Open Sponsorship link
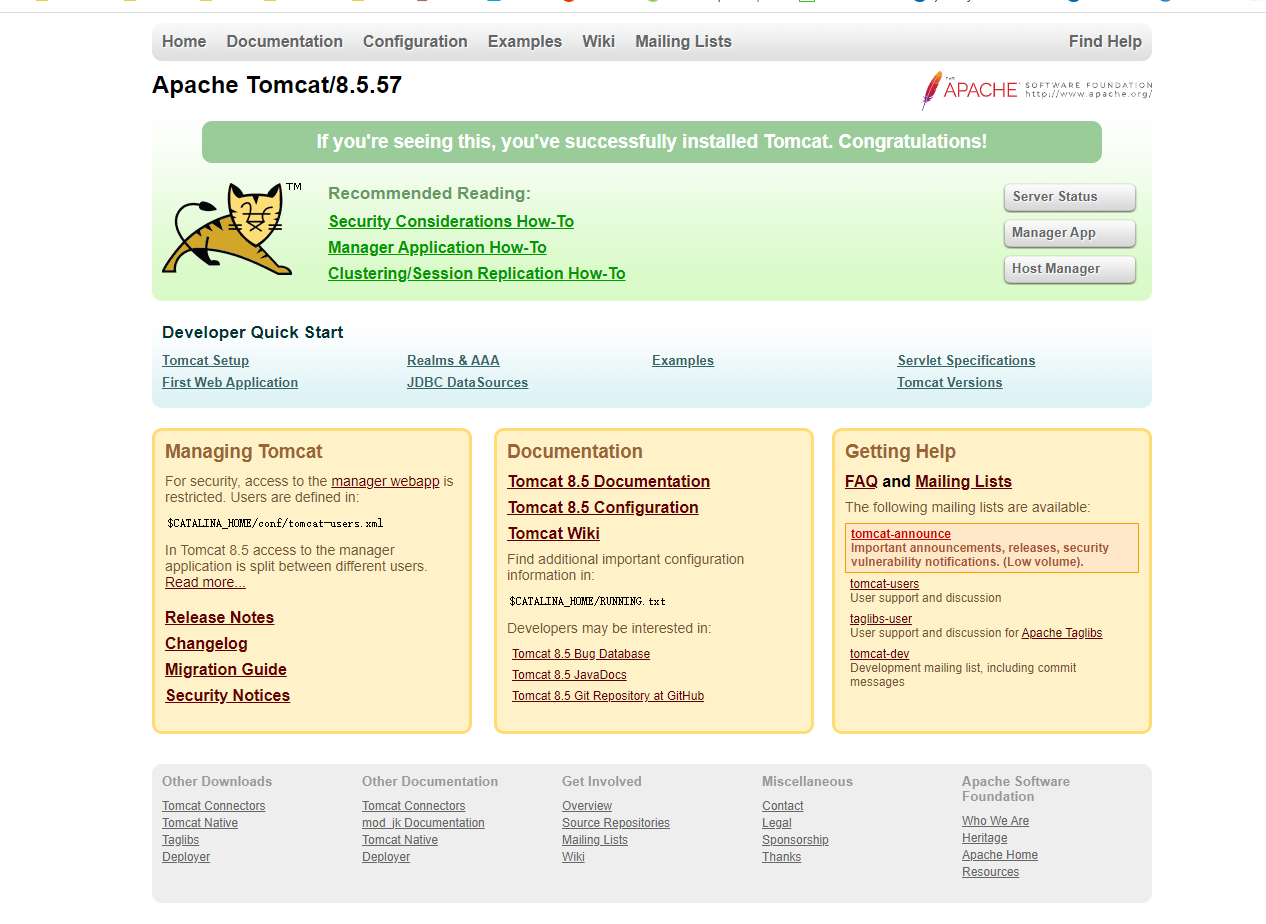 pyautogui.click(x=795, y=840)
